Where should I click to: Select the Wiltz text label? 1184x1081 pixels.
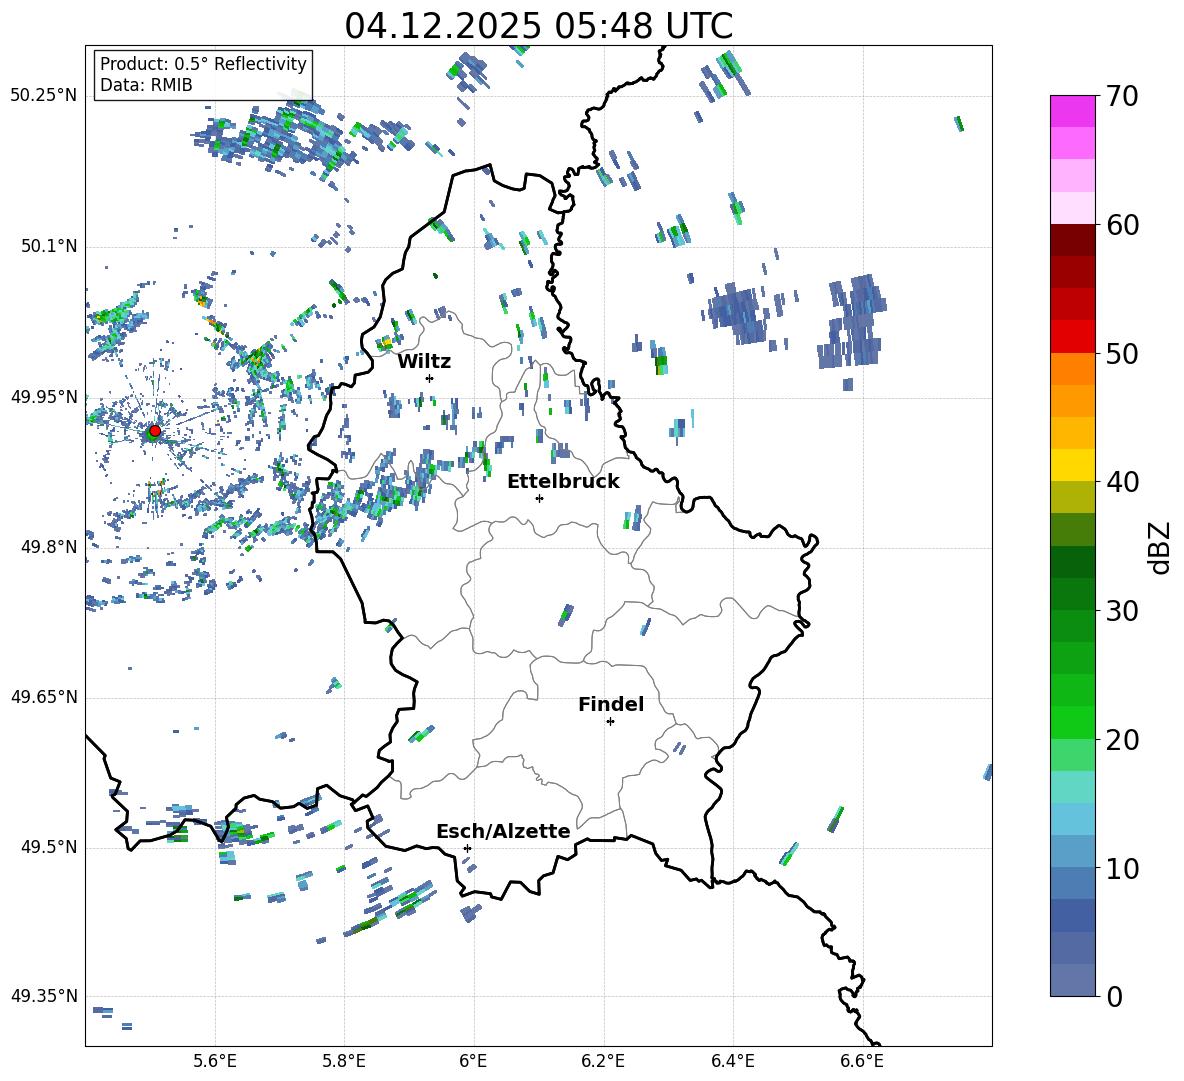[x=424, y=361]
